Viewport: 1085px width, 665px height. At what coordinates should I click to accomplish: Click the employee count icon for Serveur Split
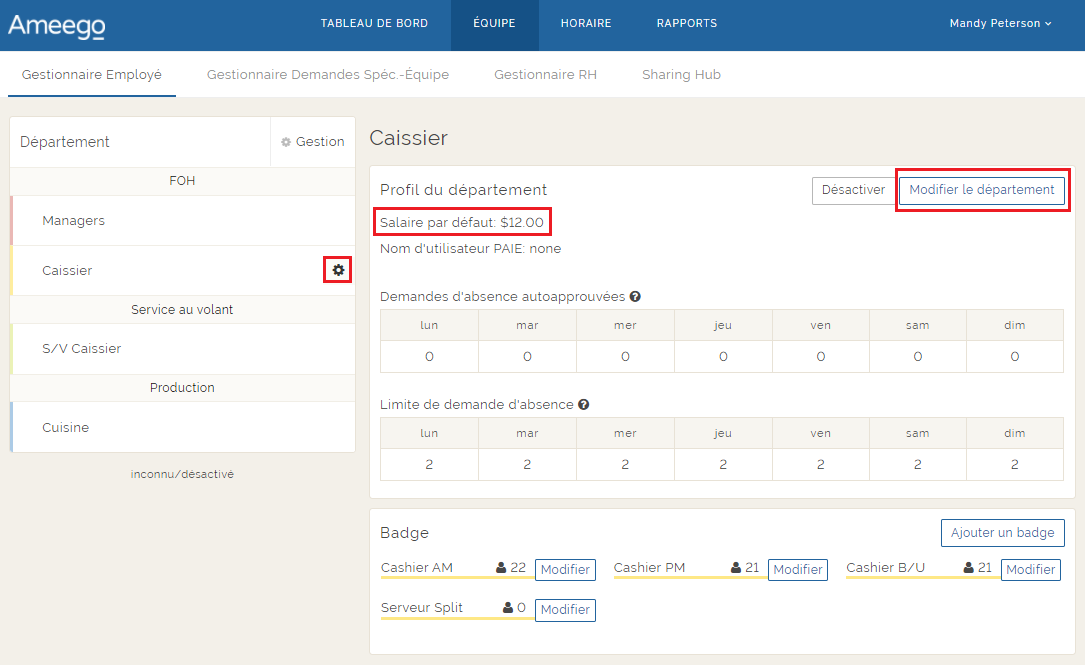point(508,608)
